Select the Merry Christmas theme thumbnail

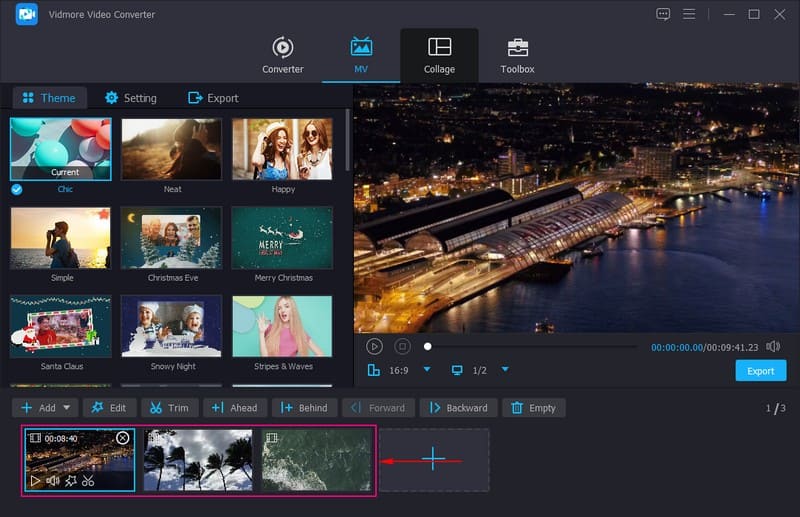(x=281, y=238)
